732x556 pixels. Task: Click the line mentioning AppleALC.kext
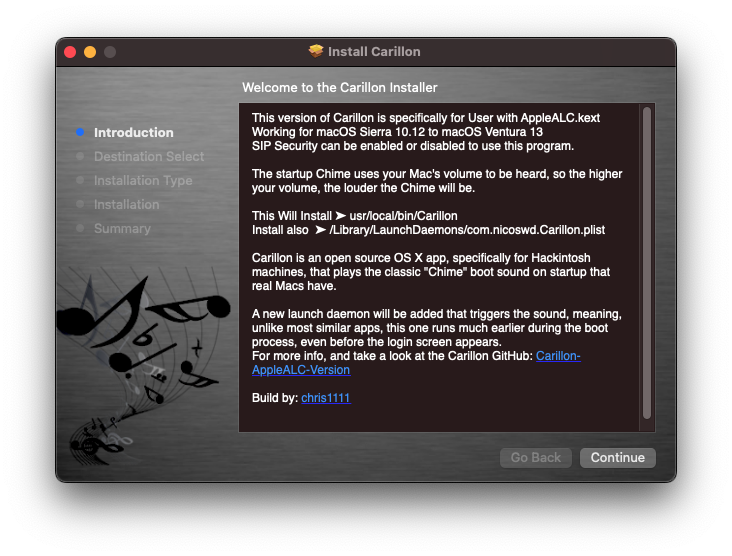tap(426, 118)
